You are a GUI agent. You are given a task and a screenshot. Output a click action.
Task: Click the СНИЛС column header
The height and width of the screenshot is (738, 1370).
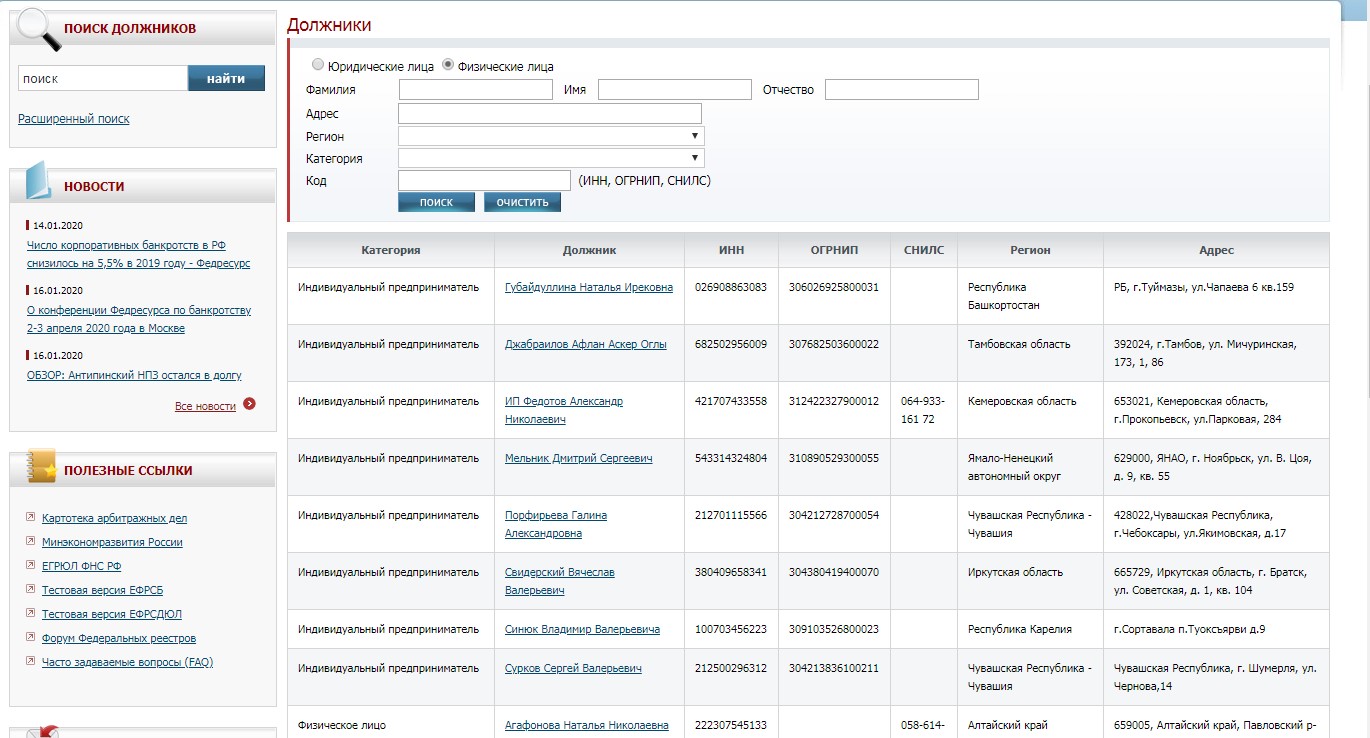pos(924,250)
